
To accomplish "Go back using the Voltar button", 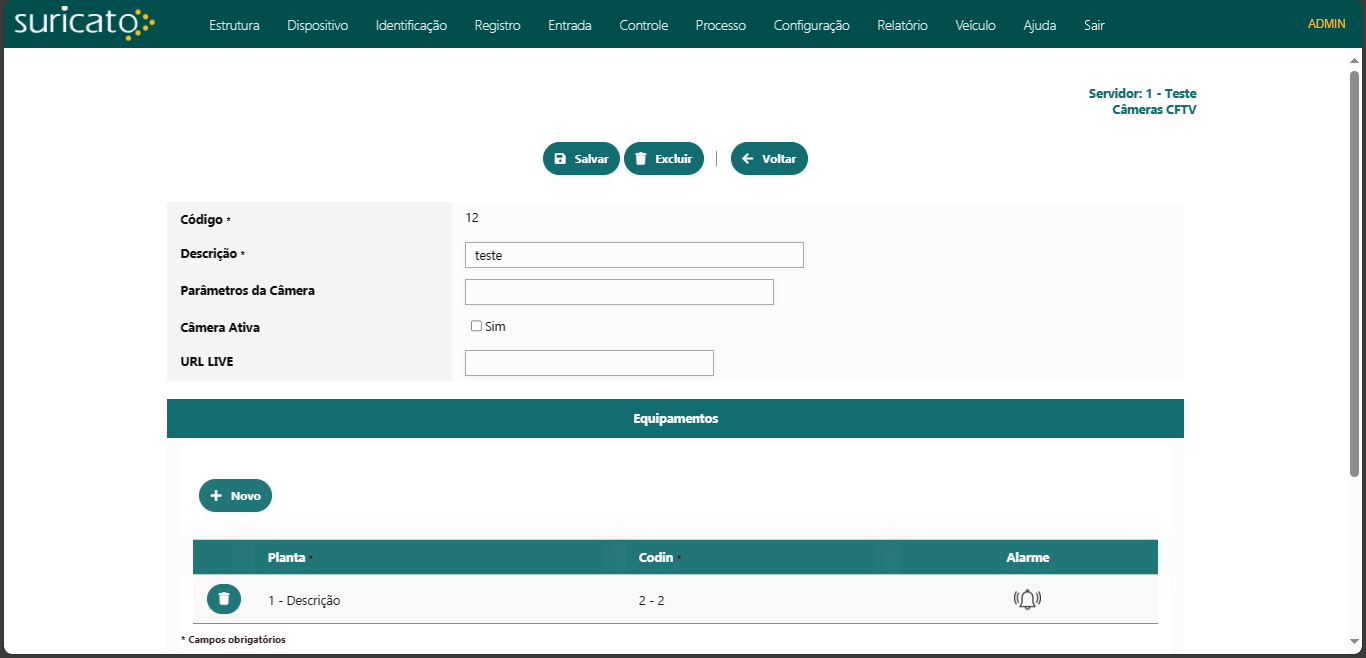I will tap(769, 159).
